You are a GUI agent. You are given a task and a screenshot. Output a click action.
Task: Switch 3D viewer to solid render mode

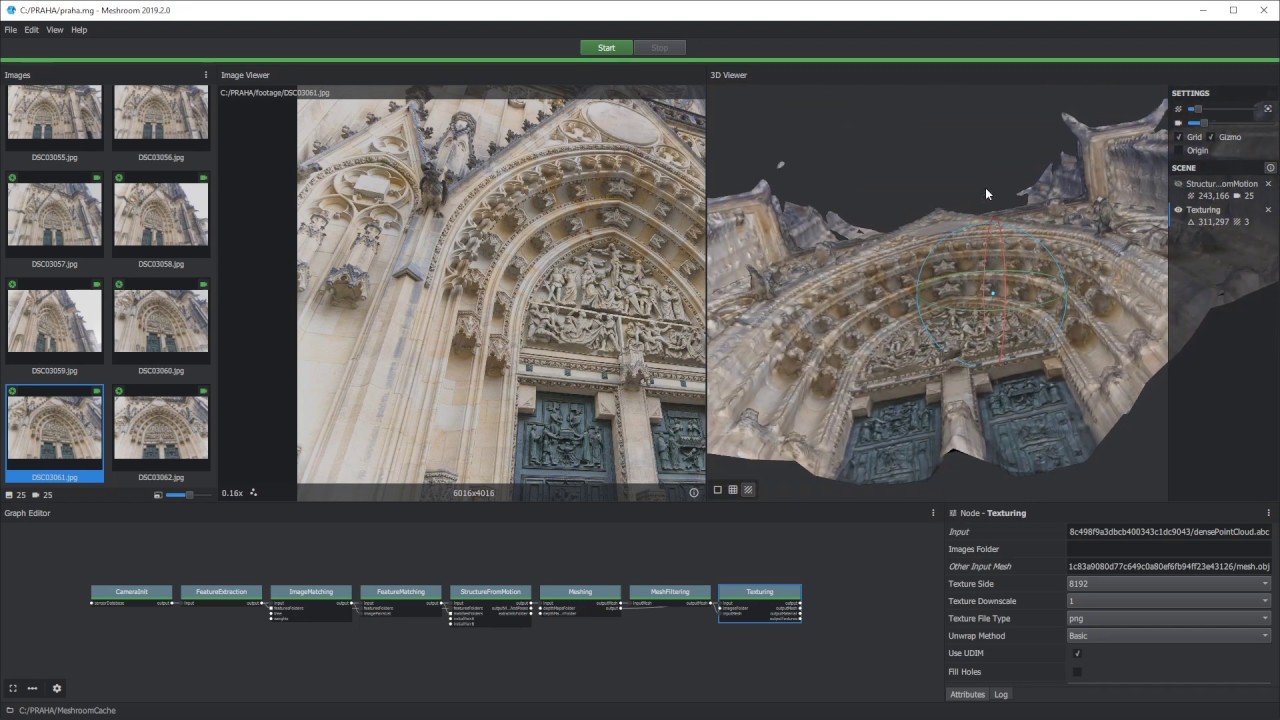(717, 490)
